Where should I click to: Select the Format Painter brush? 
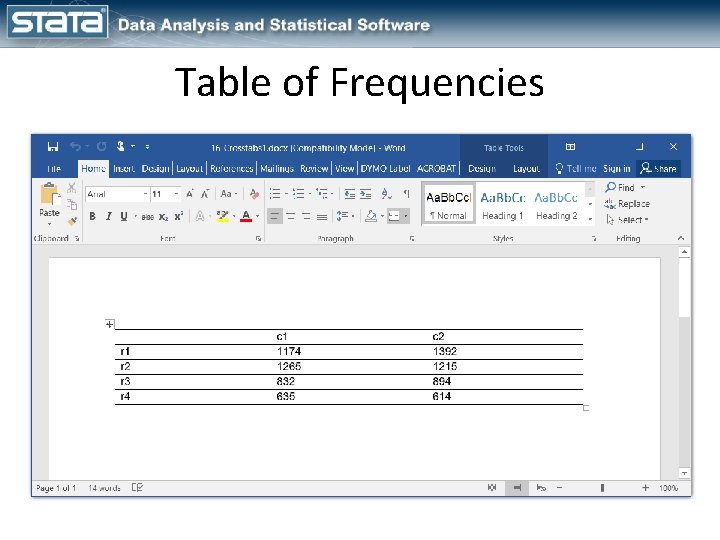[72, 221]
